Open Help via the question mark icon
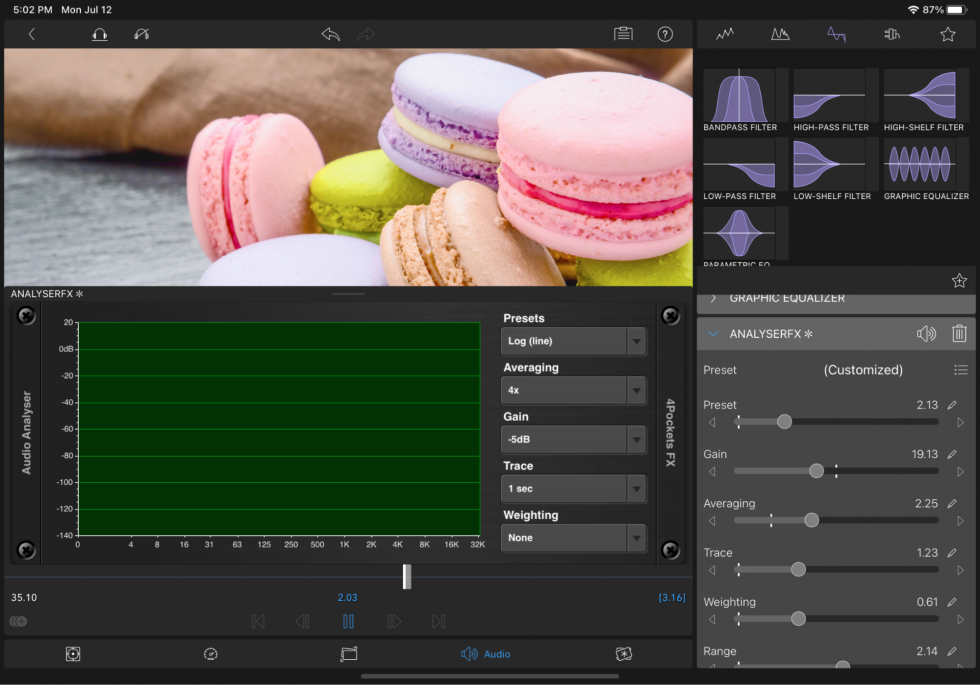The width and height of the screenshot is (980, 685). (664, 33)
